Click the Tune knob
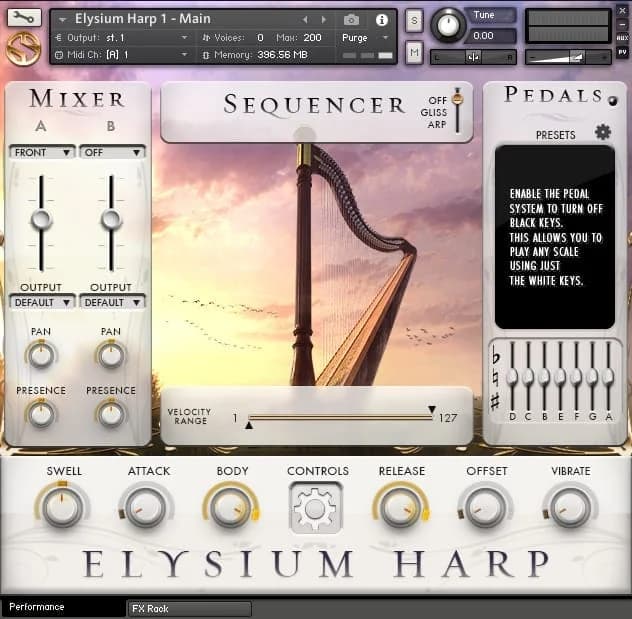Screen dimensions: 632x619 coord(448,25)
